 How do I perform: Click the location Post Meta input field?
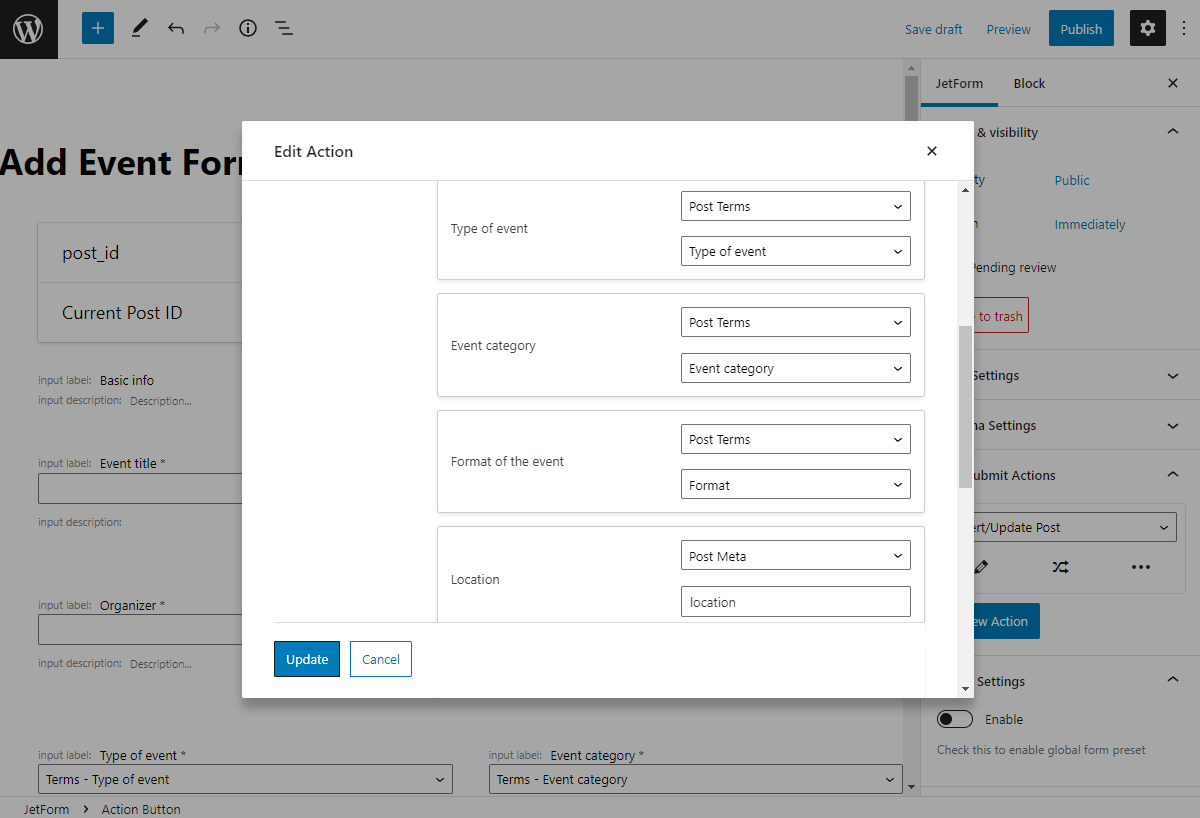(795, 601)
